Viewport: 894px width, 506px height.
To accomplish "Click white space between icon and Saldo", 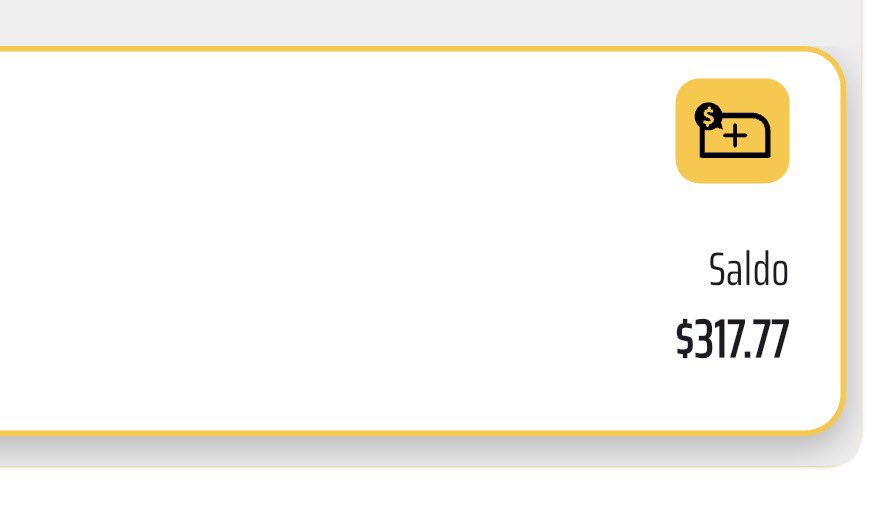I will (733, 217).
